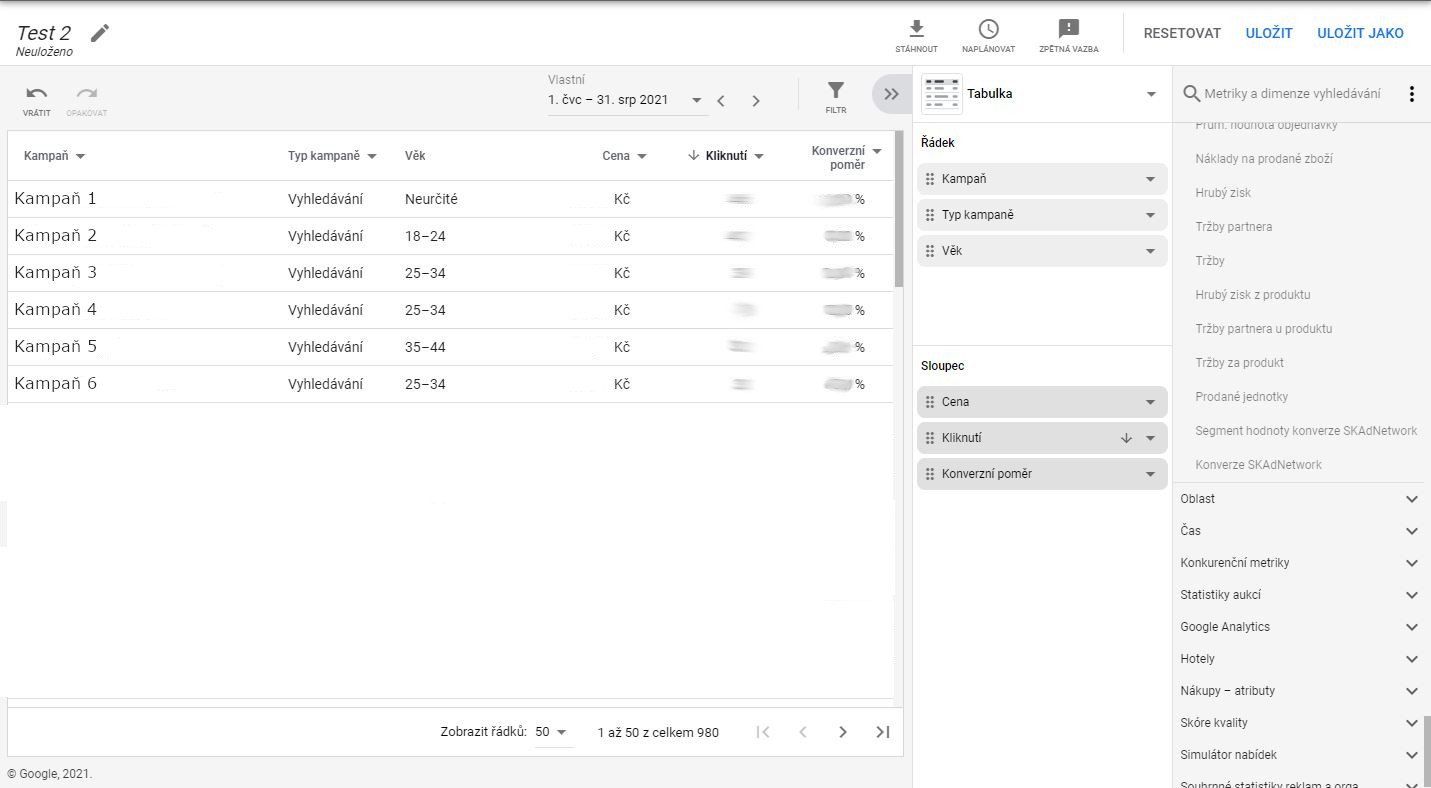Focus the Metriky a dimenze search field
Screen dimensions: 1431x788
tap(1292, 94)
